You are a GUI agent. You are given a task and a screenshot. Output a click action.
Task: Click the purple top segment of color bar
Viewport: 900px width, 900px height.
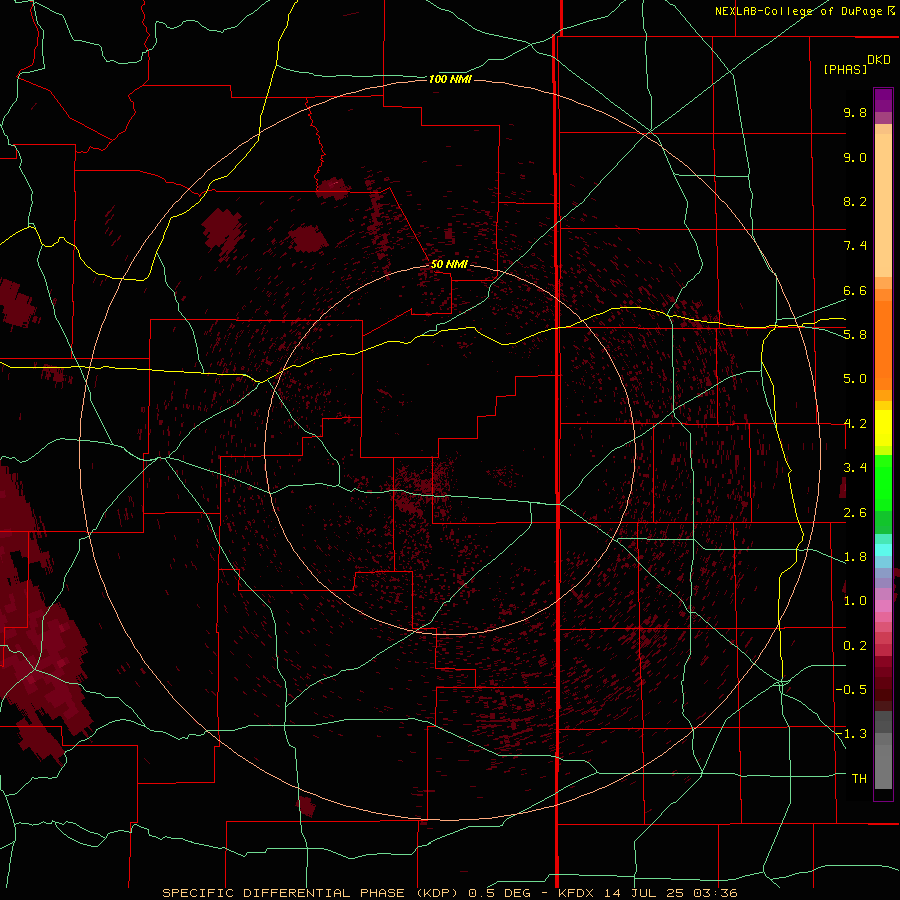pyautogui.click(x=883, y=100)
